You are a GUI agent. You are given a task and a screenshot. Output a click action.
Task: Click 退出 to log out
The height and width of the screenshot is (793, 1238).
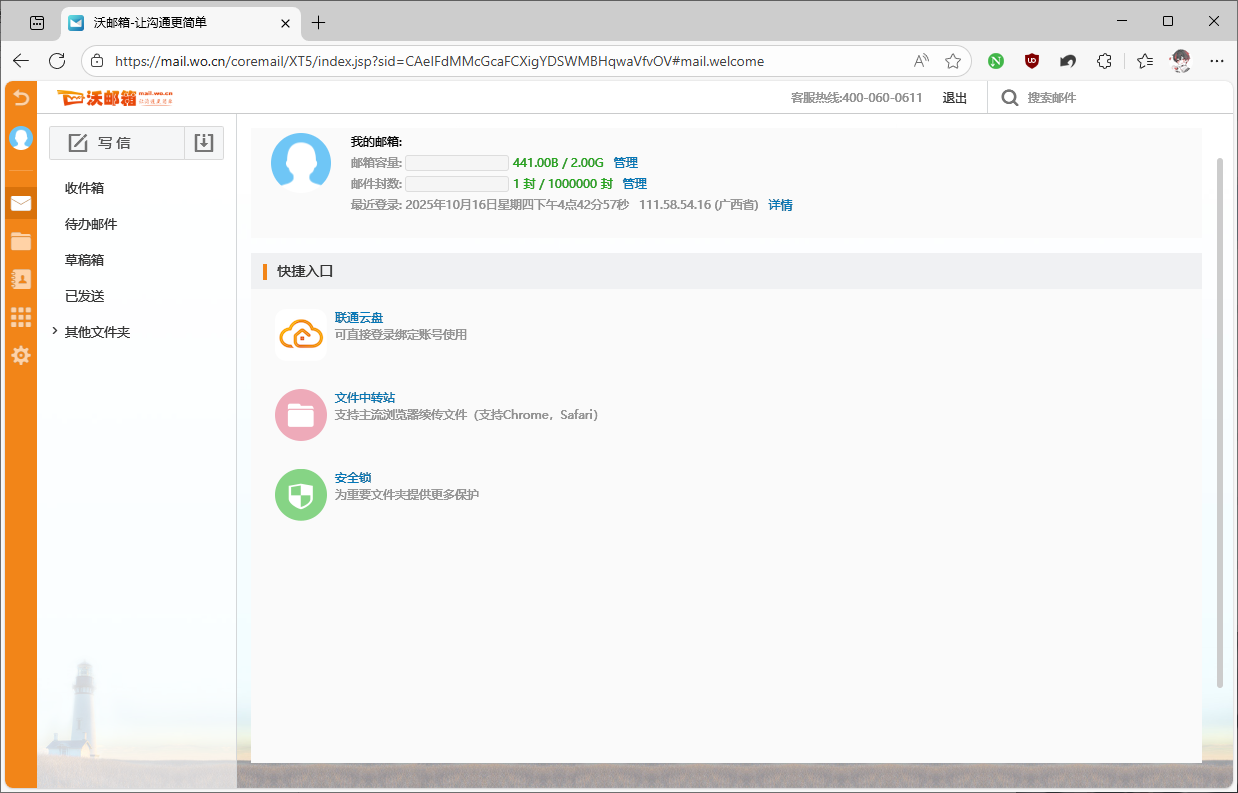click(x=954, y=98)
